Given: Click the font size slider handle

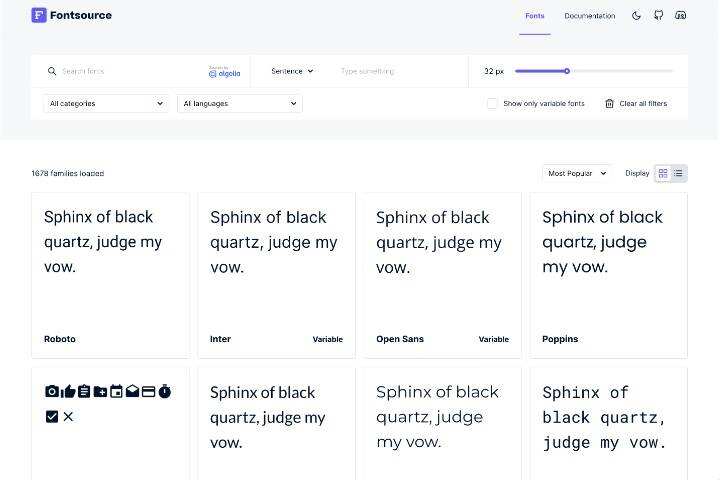Looking at the screenshot, I should pos(567,71).
